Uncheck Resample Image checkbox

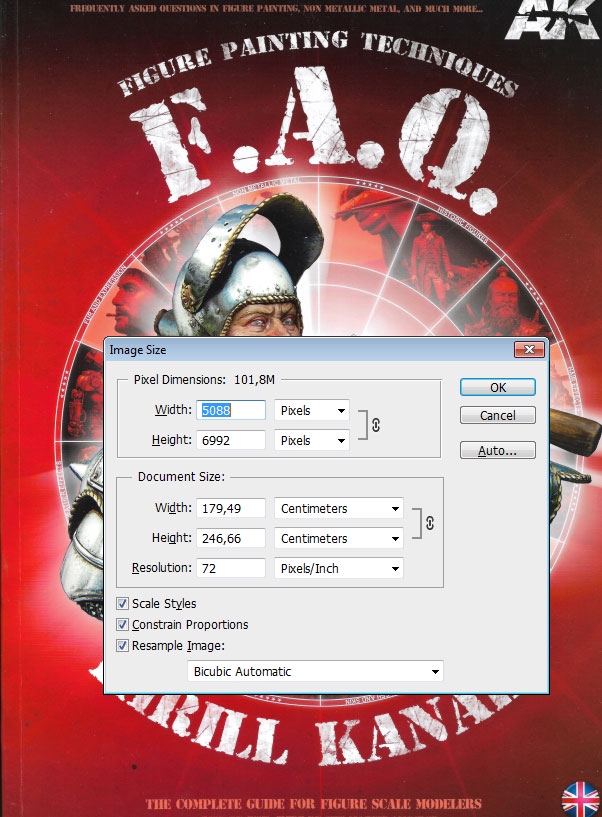click(122, 646)
